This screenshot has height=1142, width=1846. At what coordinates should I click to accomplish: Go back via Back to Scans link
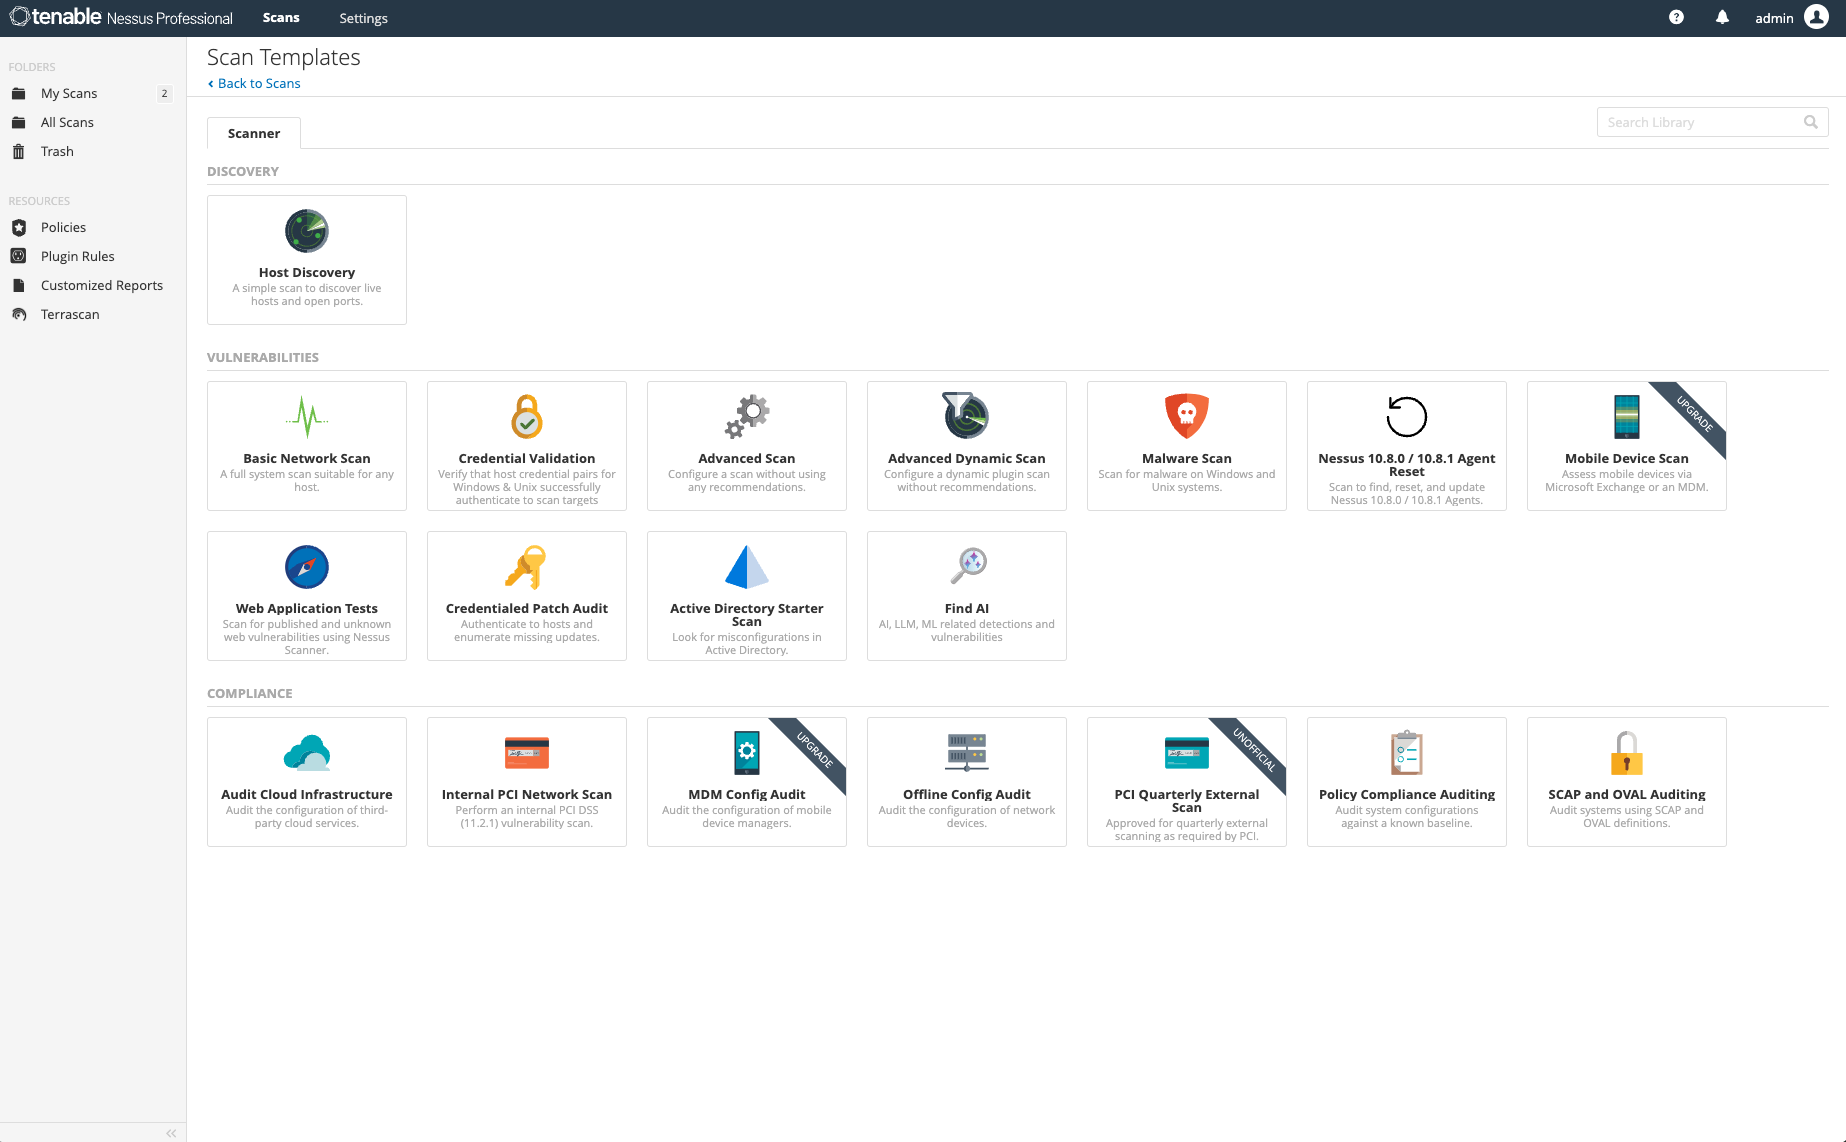(259, 83)
